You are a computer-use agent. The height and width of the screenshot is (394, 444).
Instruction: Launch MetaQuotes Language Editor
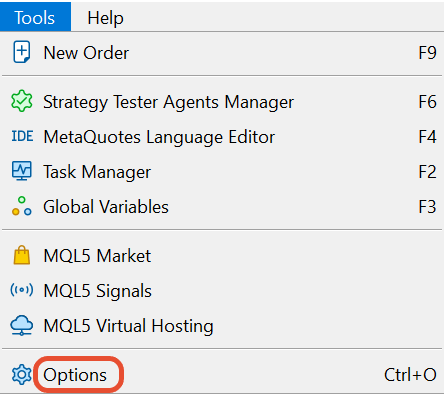click(222, 137)
